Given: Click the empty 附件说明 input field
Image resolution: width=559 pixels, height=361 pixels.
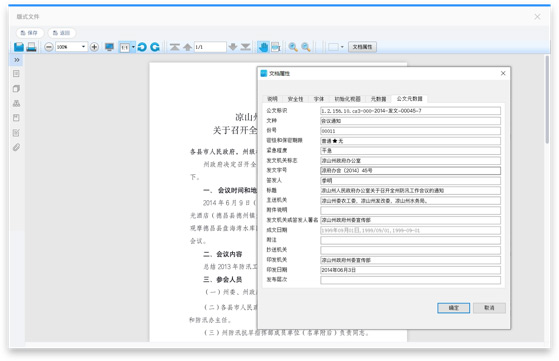Looking at the screenshot, I should click(x=410, y=210).
